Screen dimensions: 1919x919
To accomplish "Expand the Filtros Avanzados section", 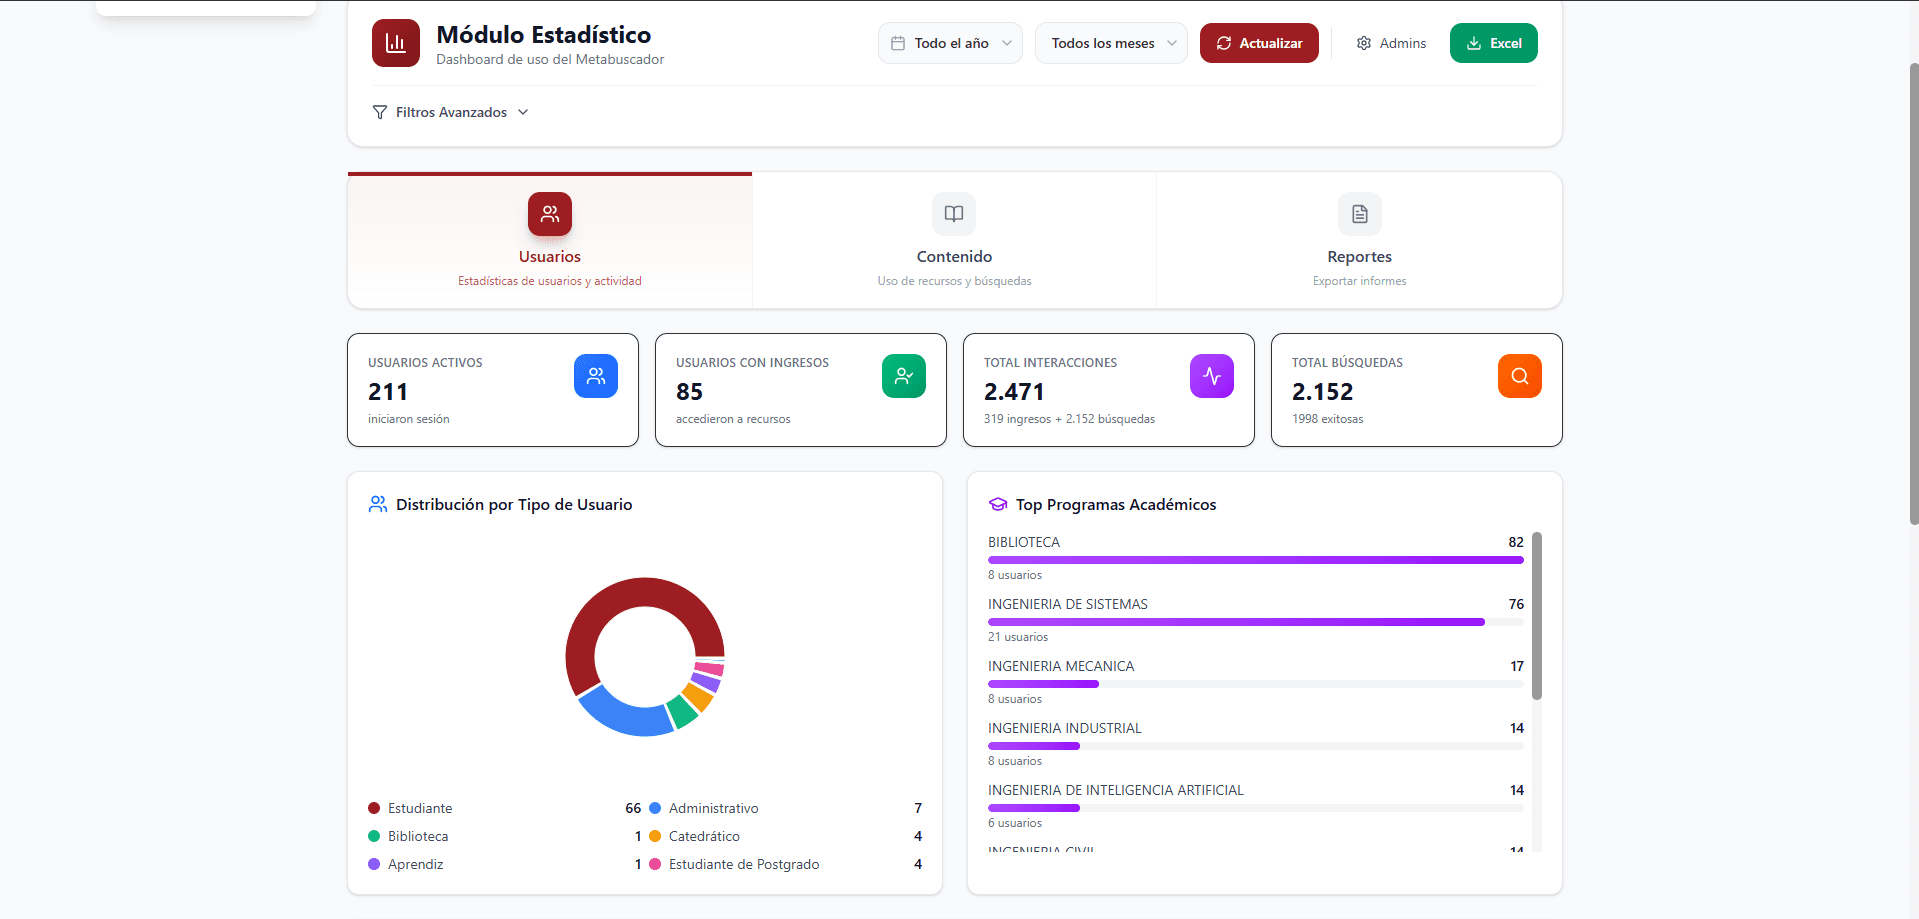I will click(450, 112).
